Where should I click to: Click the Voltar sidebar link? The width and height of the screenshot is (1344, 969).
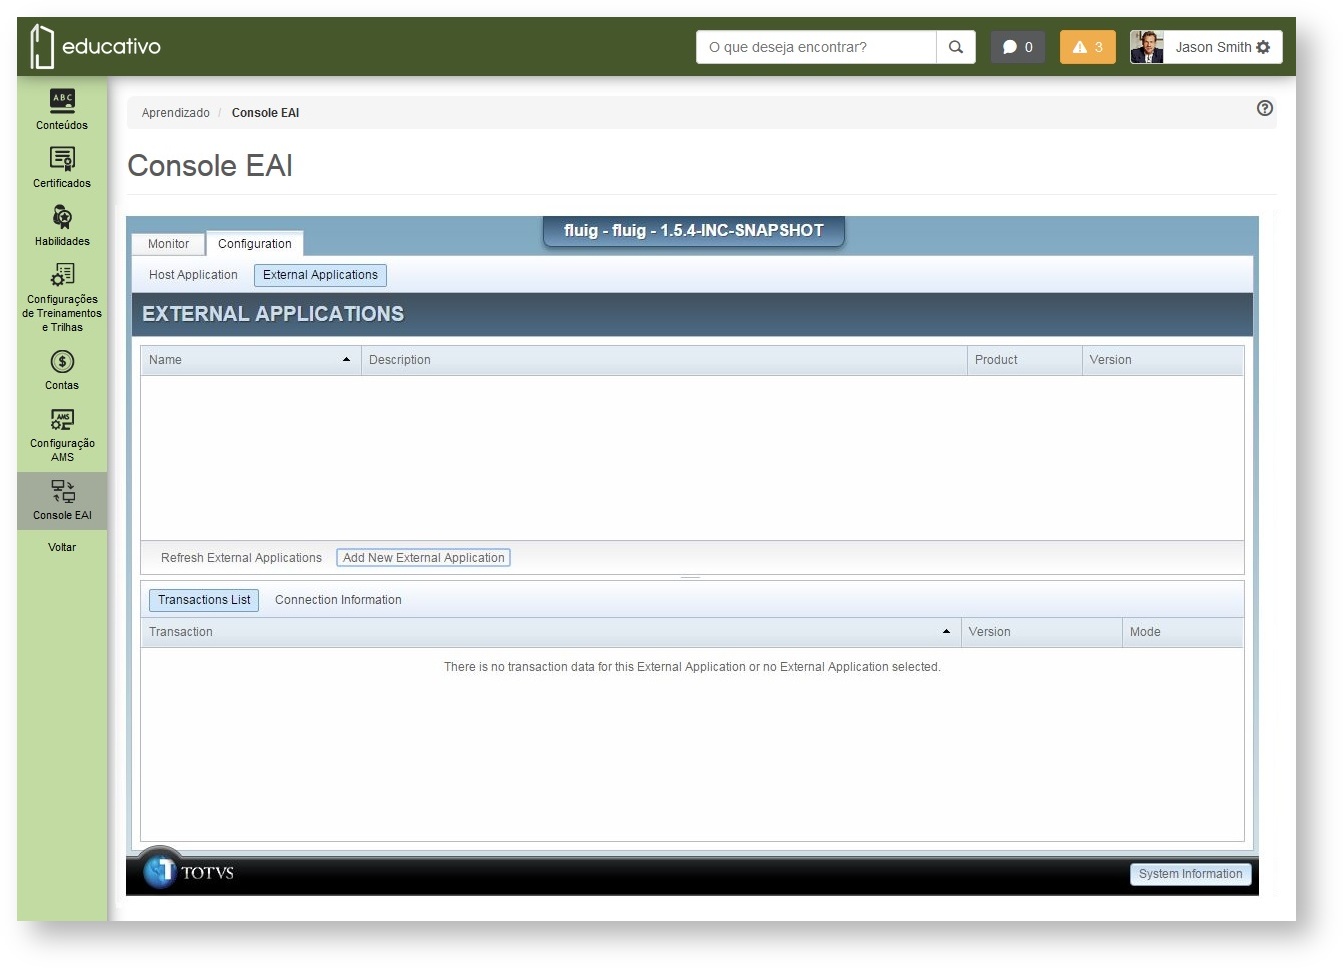pos(62,547)
